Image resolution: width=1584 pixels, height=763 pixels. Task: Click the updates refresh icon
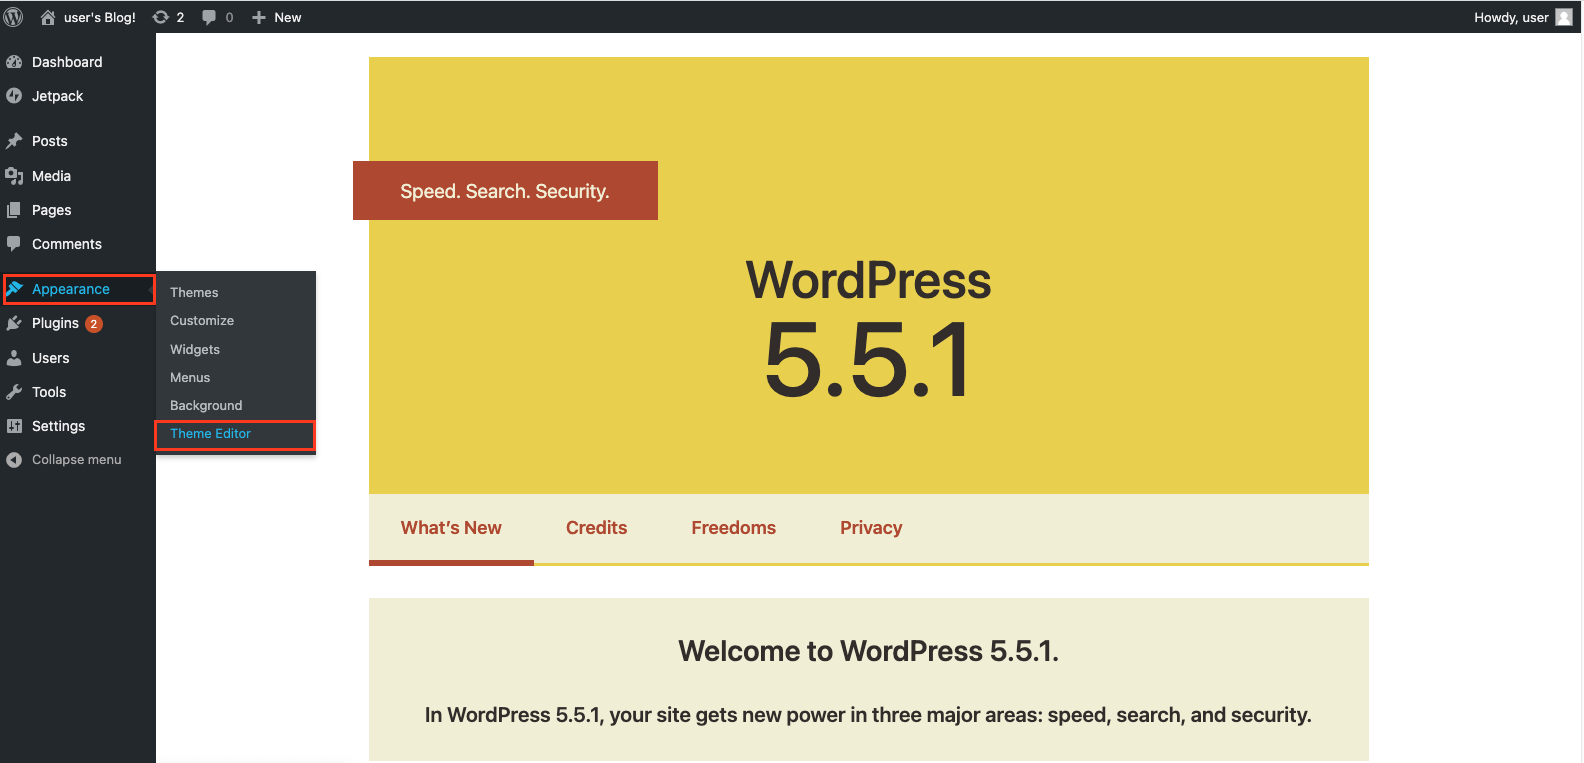tap(160, 17)
